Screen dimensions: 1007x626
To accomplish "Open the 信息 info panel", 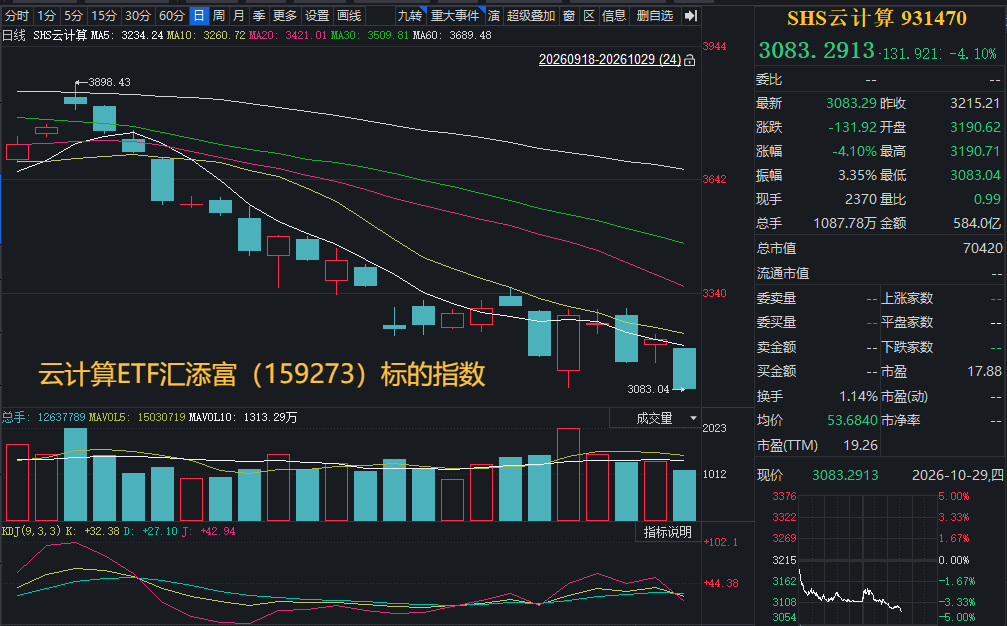I will click(614, 15).
